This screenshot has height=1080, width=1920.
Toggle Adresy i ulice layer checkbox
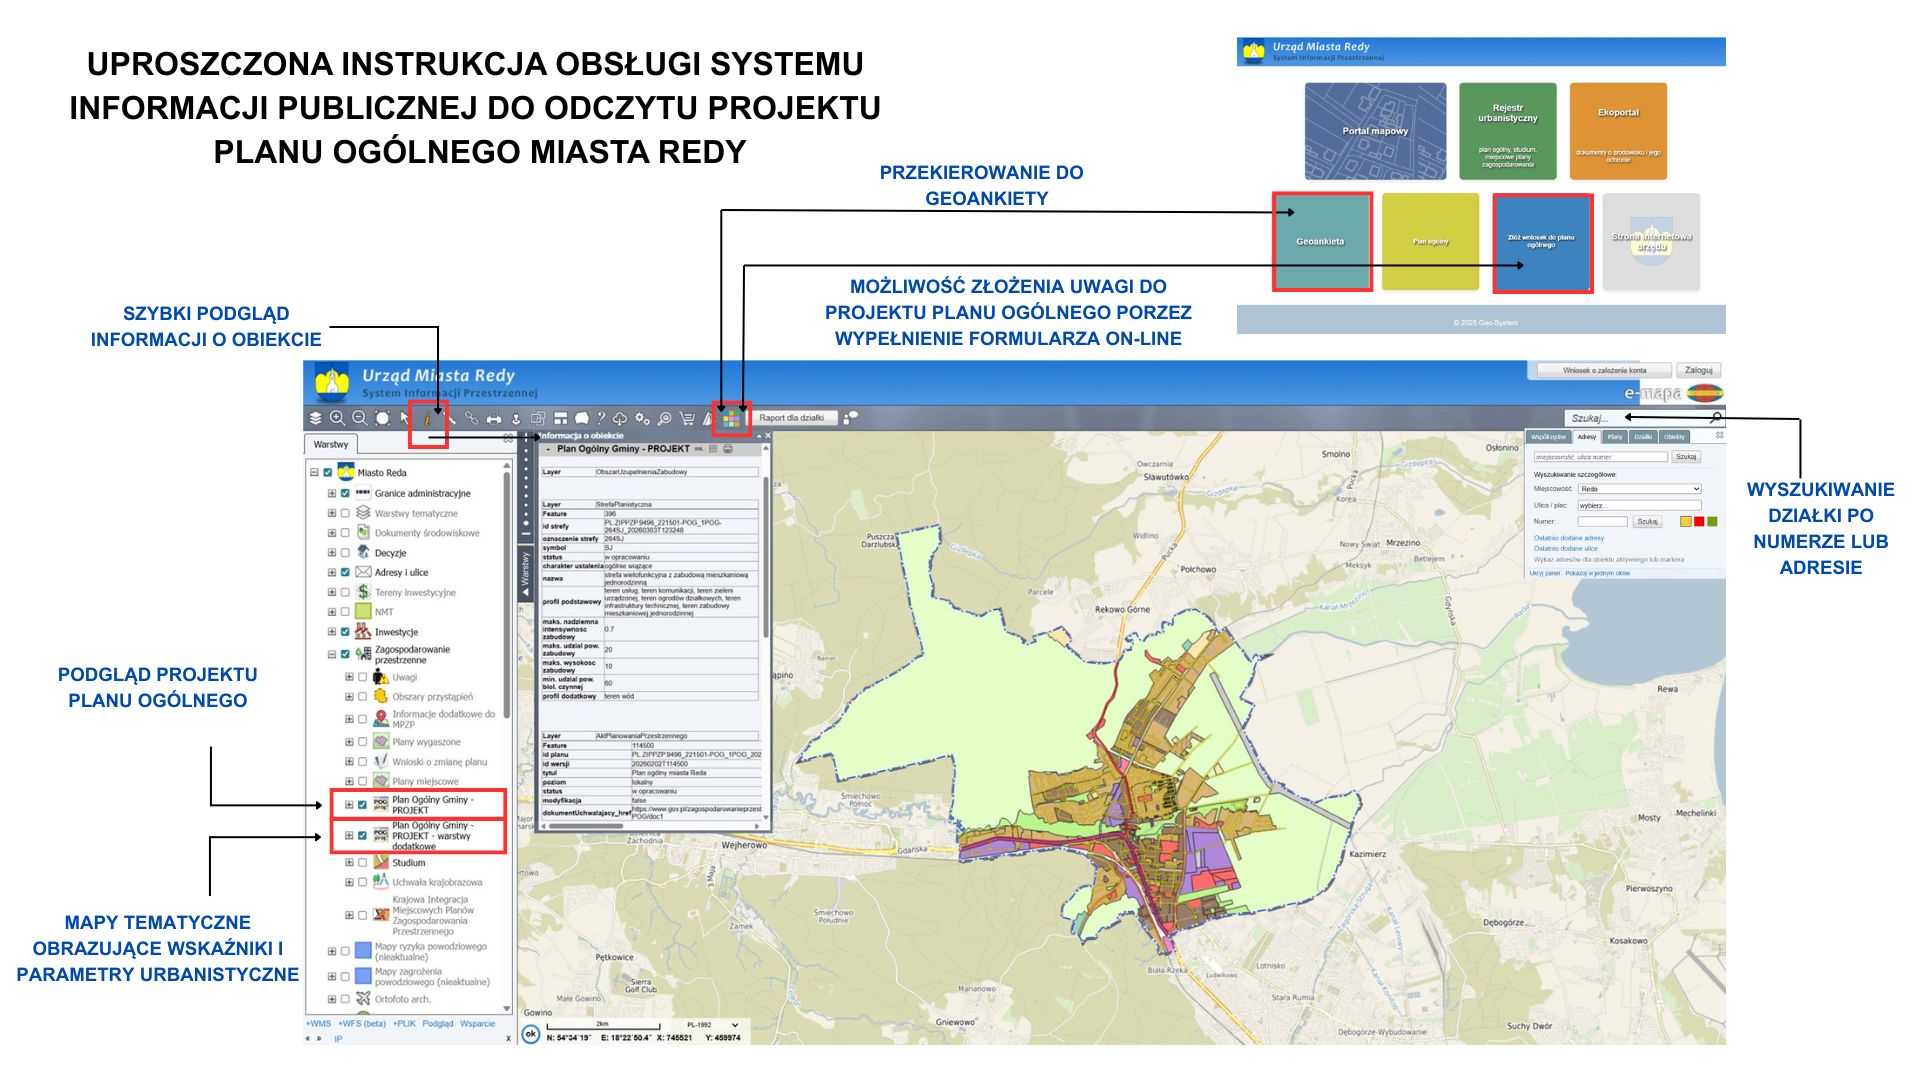click(x=345, y=572)
